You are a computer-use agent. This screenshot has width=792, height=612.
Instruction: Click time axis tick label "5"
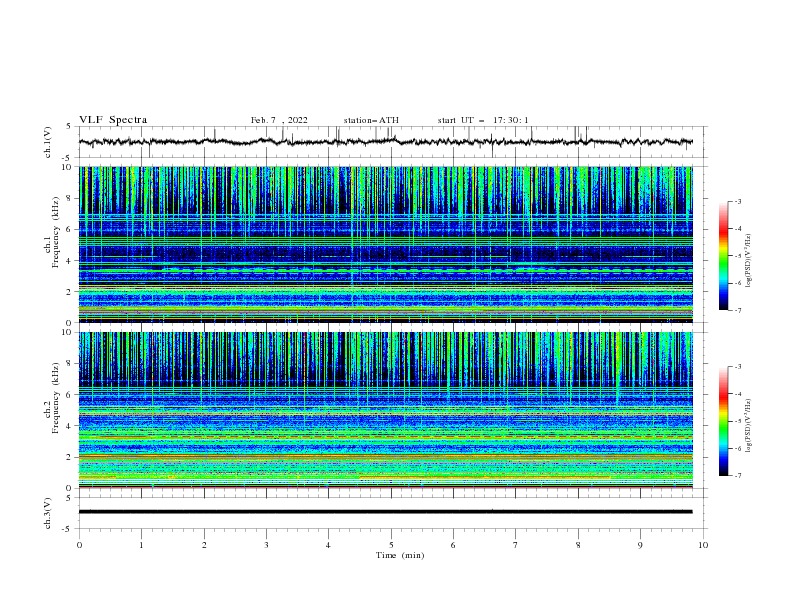click(391, 545)
